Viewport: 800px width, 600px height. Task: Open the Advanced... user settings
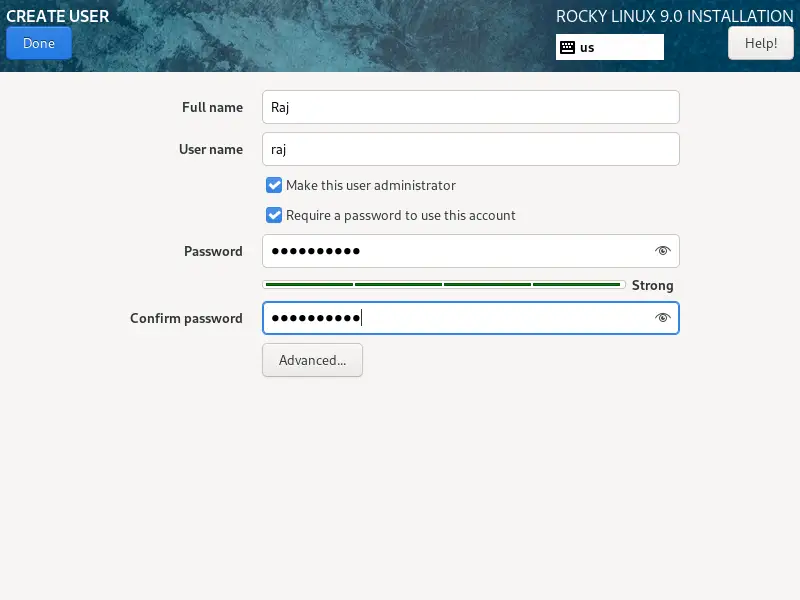312,360
